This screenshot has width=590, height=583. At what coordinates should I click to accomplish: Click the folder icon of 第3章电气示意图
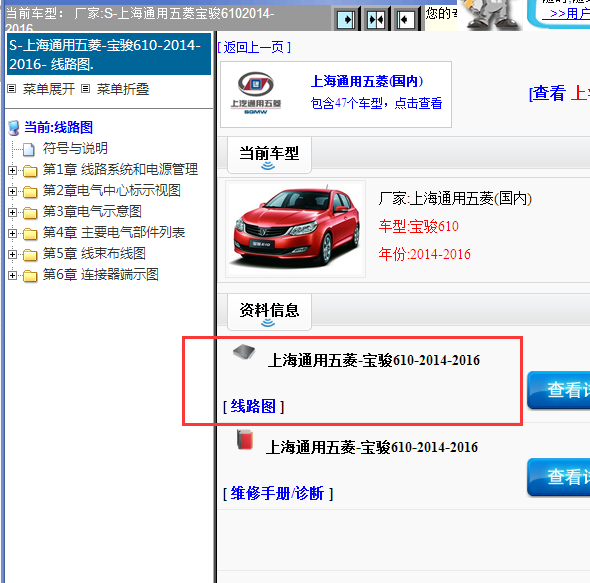pos(30,213)
